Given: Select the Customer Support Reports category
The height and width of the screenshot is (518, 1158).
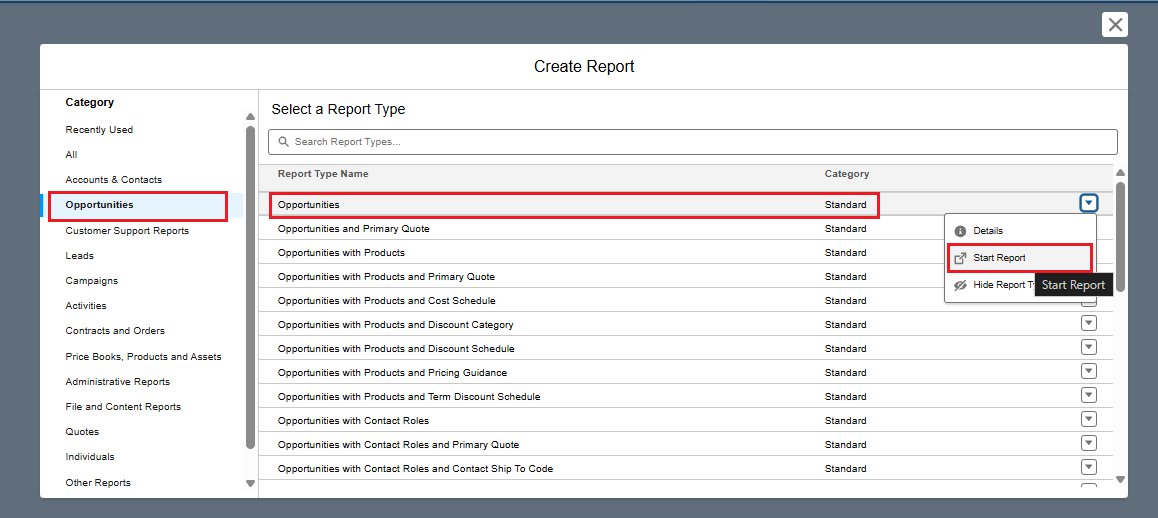Looking at the screenshot, I should point(127,231).
